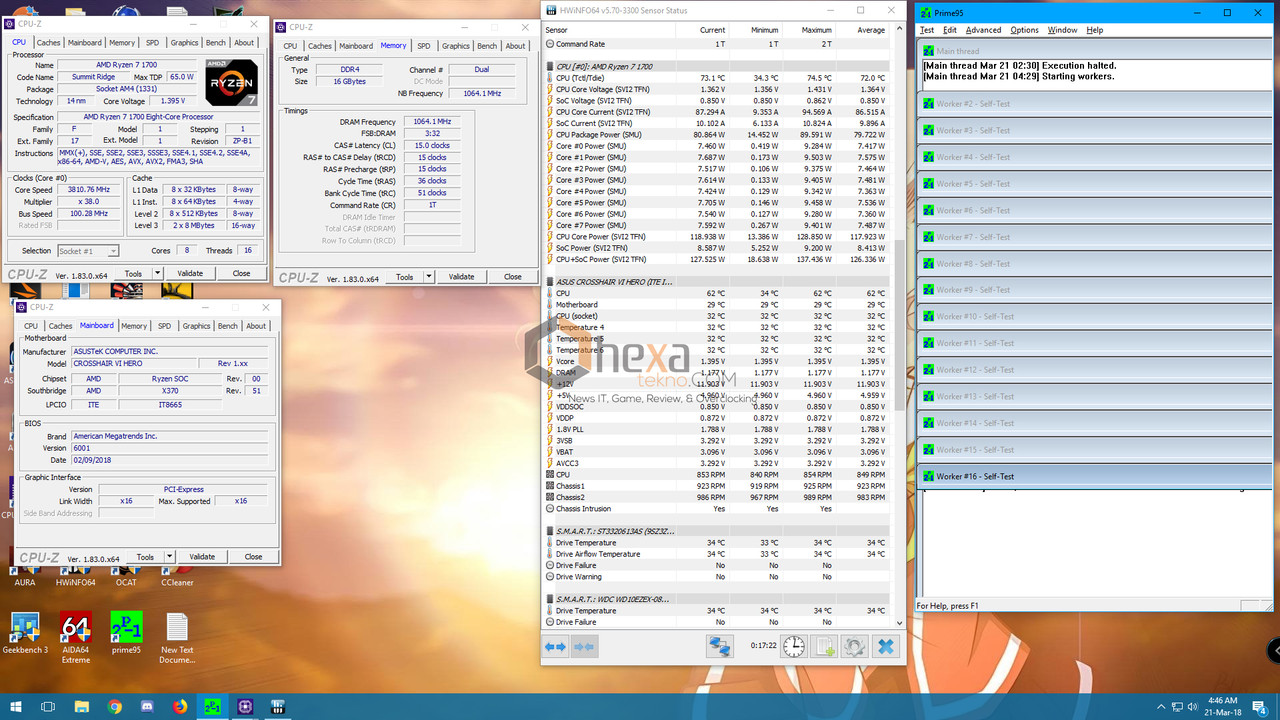Open Discord from taskbar

148,706
